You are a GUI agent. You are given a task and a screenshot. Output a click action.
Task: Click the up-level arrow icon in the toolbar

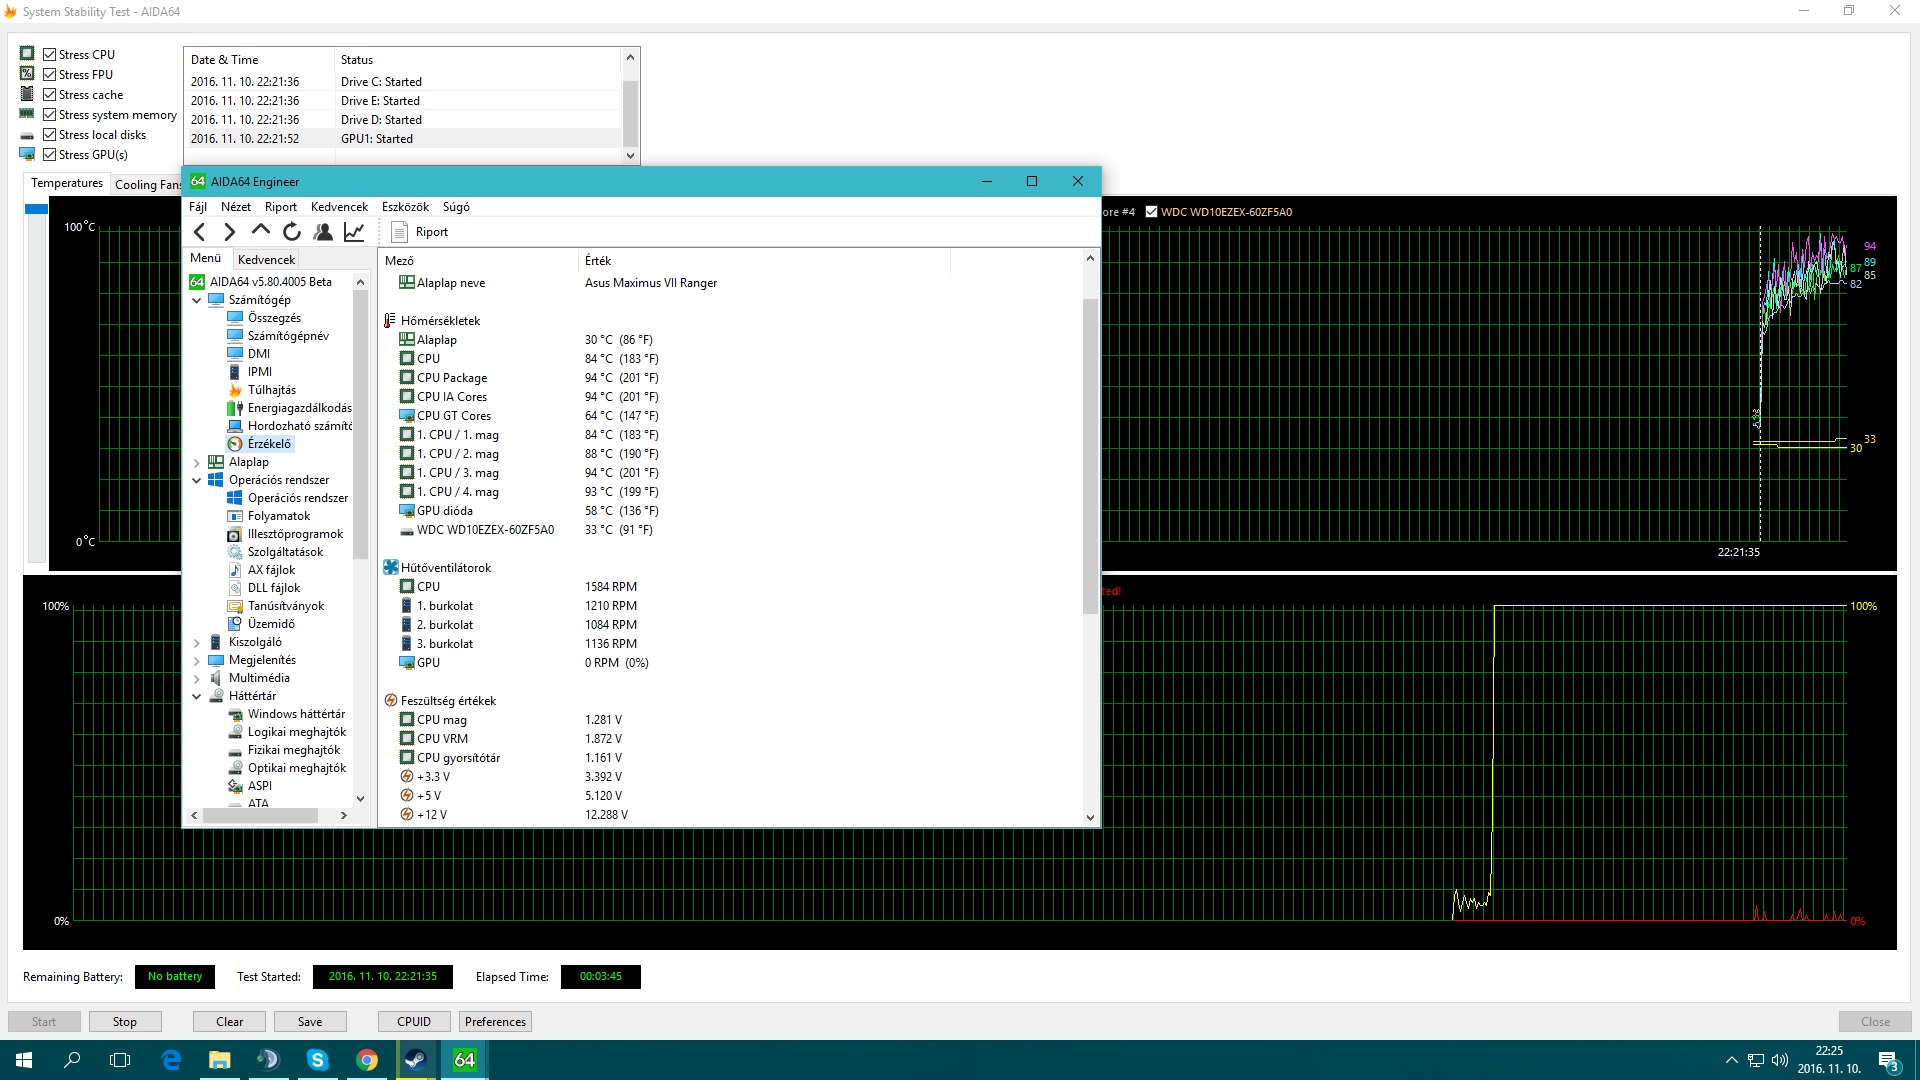tap(260, 231)
